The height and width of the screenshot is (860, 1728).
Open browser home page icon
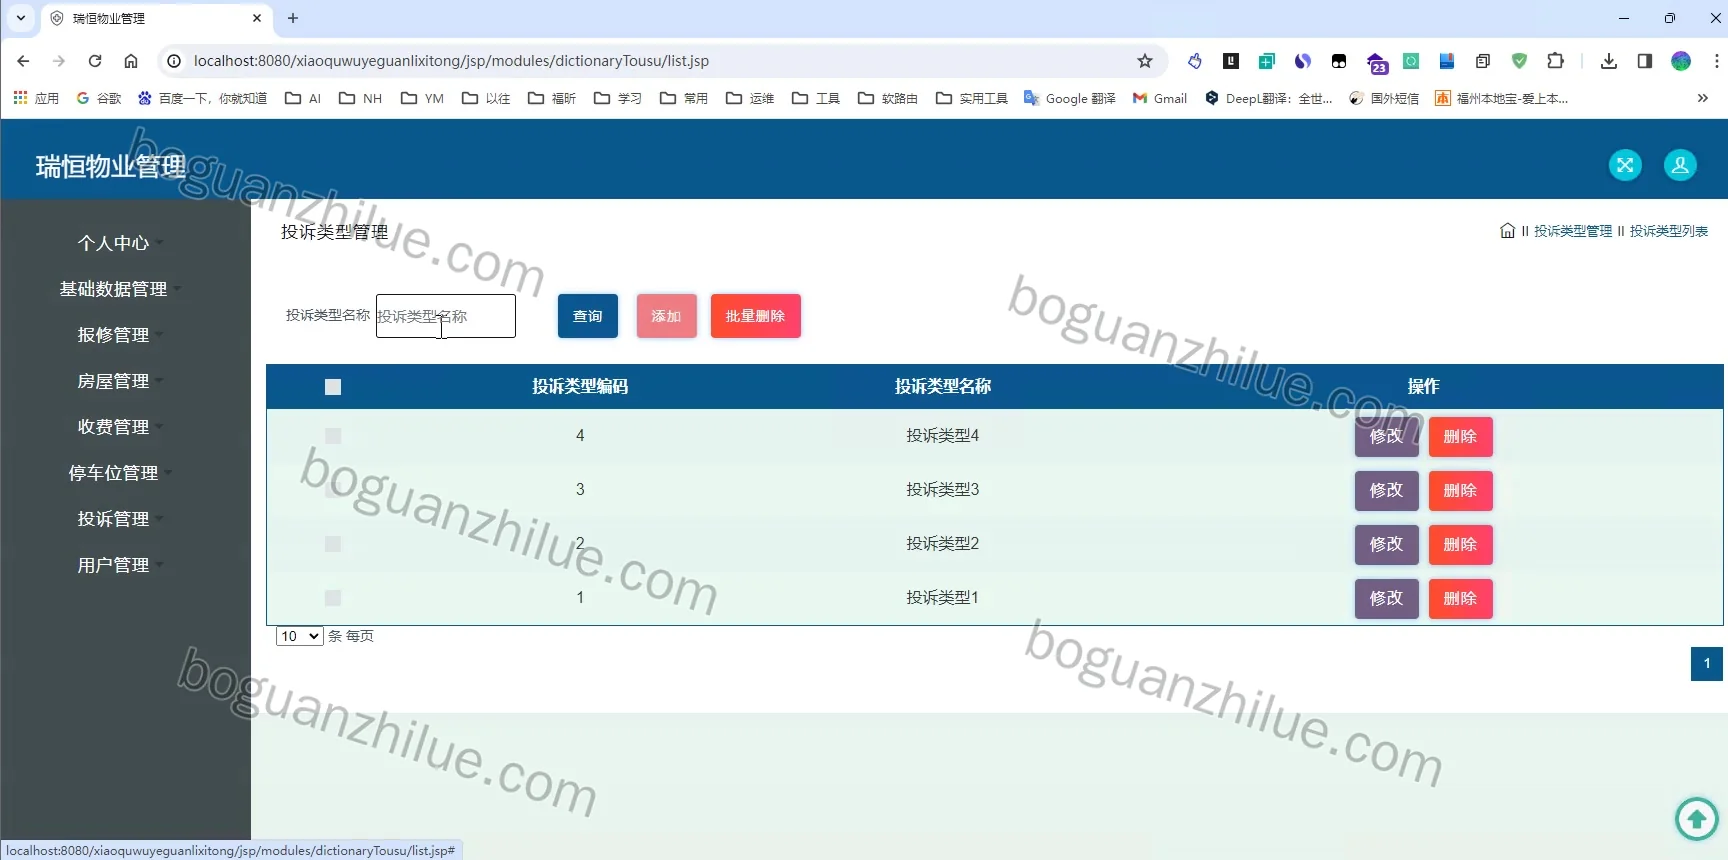click(131, 61)
